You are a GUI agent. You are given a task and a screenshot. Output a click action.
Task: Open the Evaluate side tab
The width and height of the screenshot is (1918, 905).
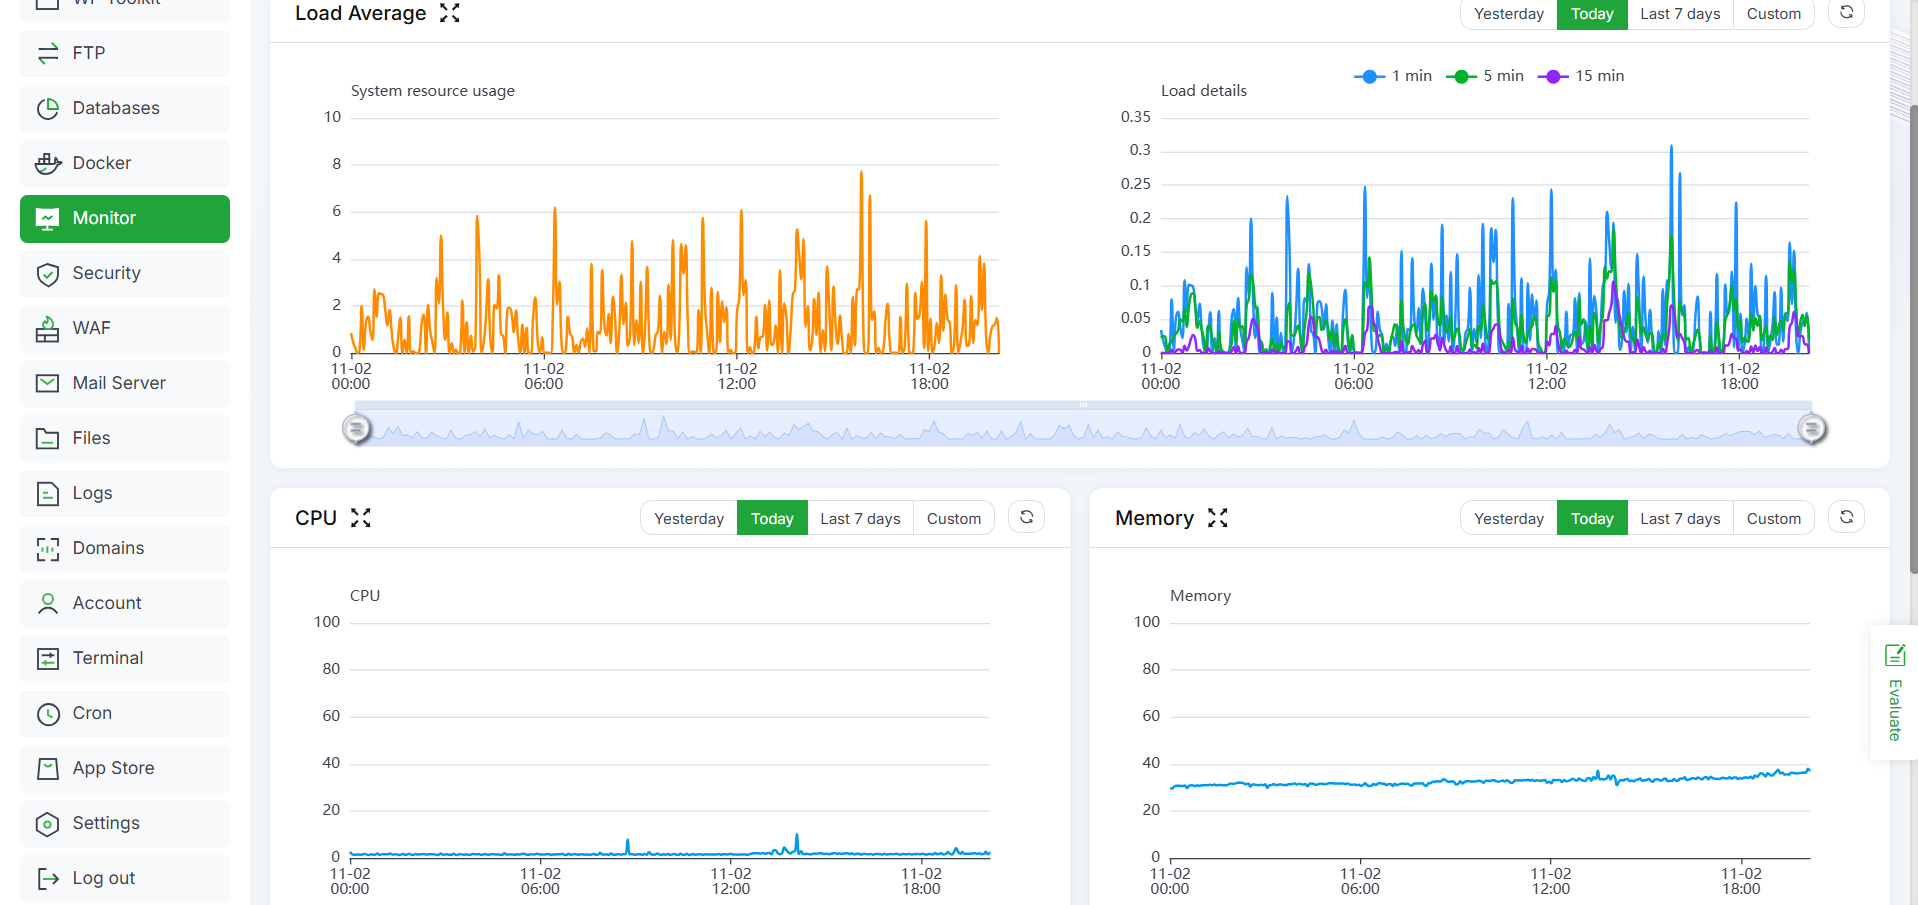(1894, 693)
